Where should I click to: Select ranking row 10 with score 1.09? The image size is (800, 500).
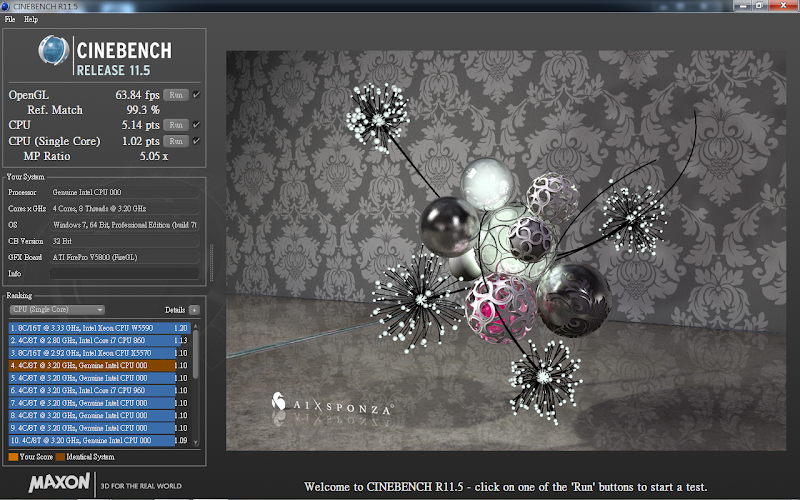[x=99, y=440]
